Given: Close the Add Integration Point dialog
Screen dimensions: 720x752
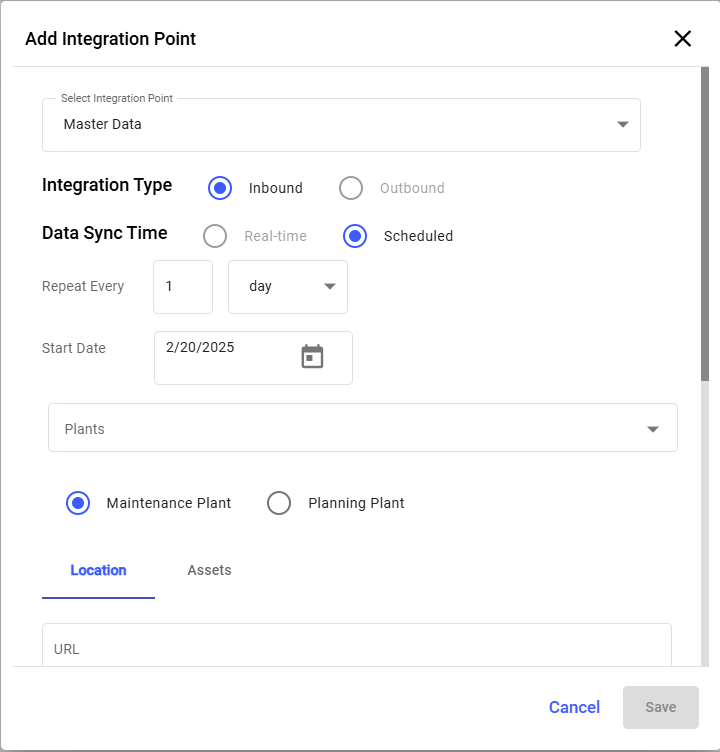Looking at the screenshot, I should pos(682,39).
